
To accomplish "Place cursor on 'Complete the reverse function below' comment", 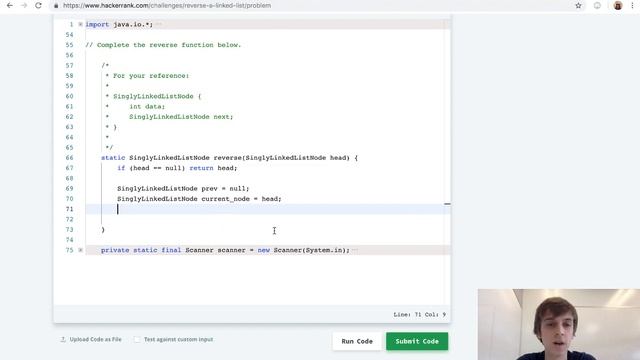I will pos(163,45).
